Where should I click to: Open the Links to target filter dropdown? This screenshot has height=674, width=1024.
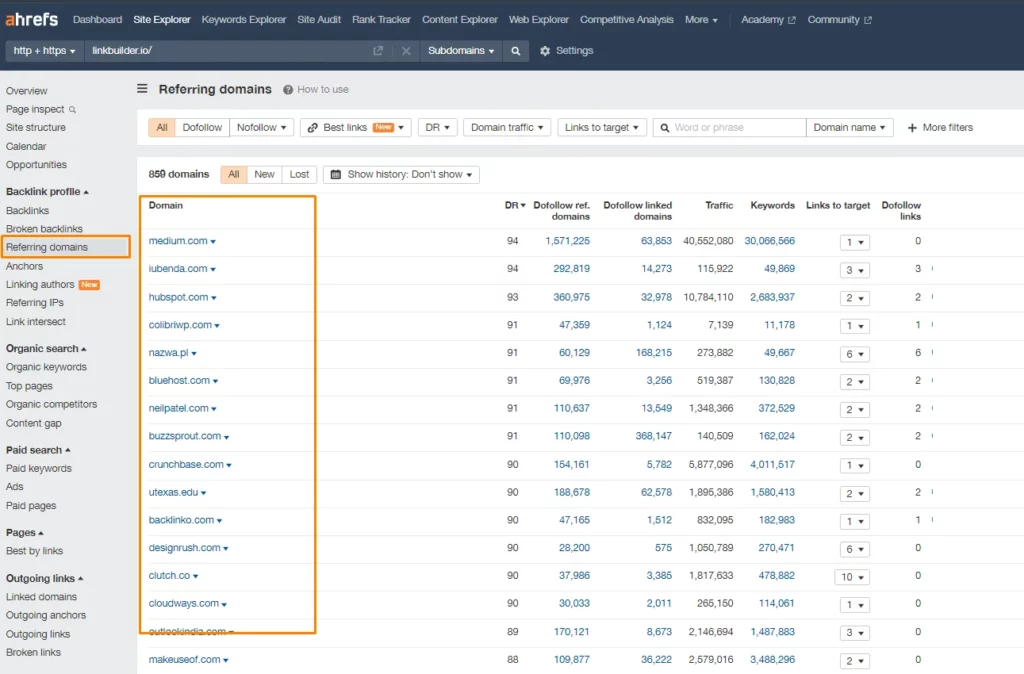601,127
